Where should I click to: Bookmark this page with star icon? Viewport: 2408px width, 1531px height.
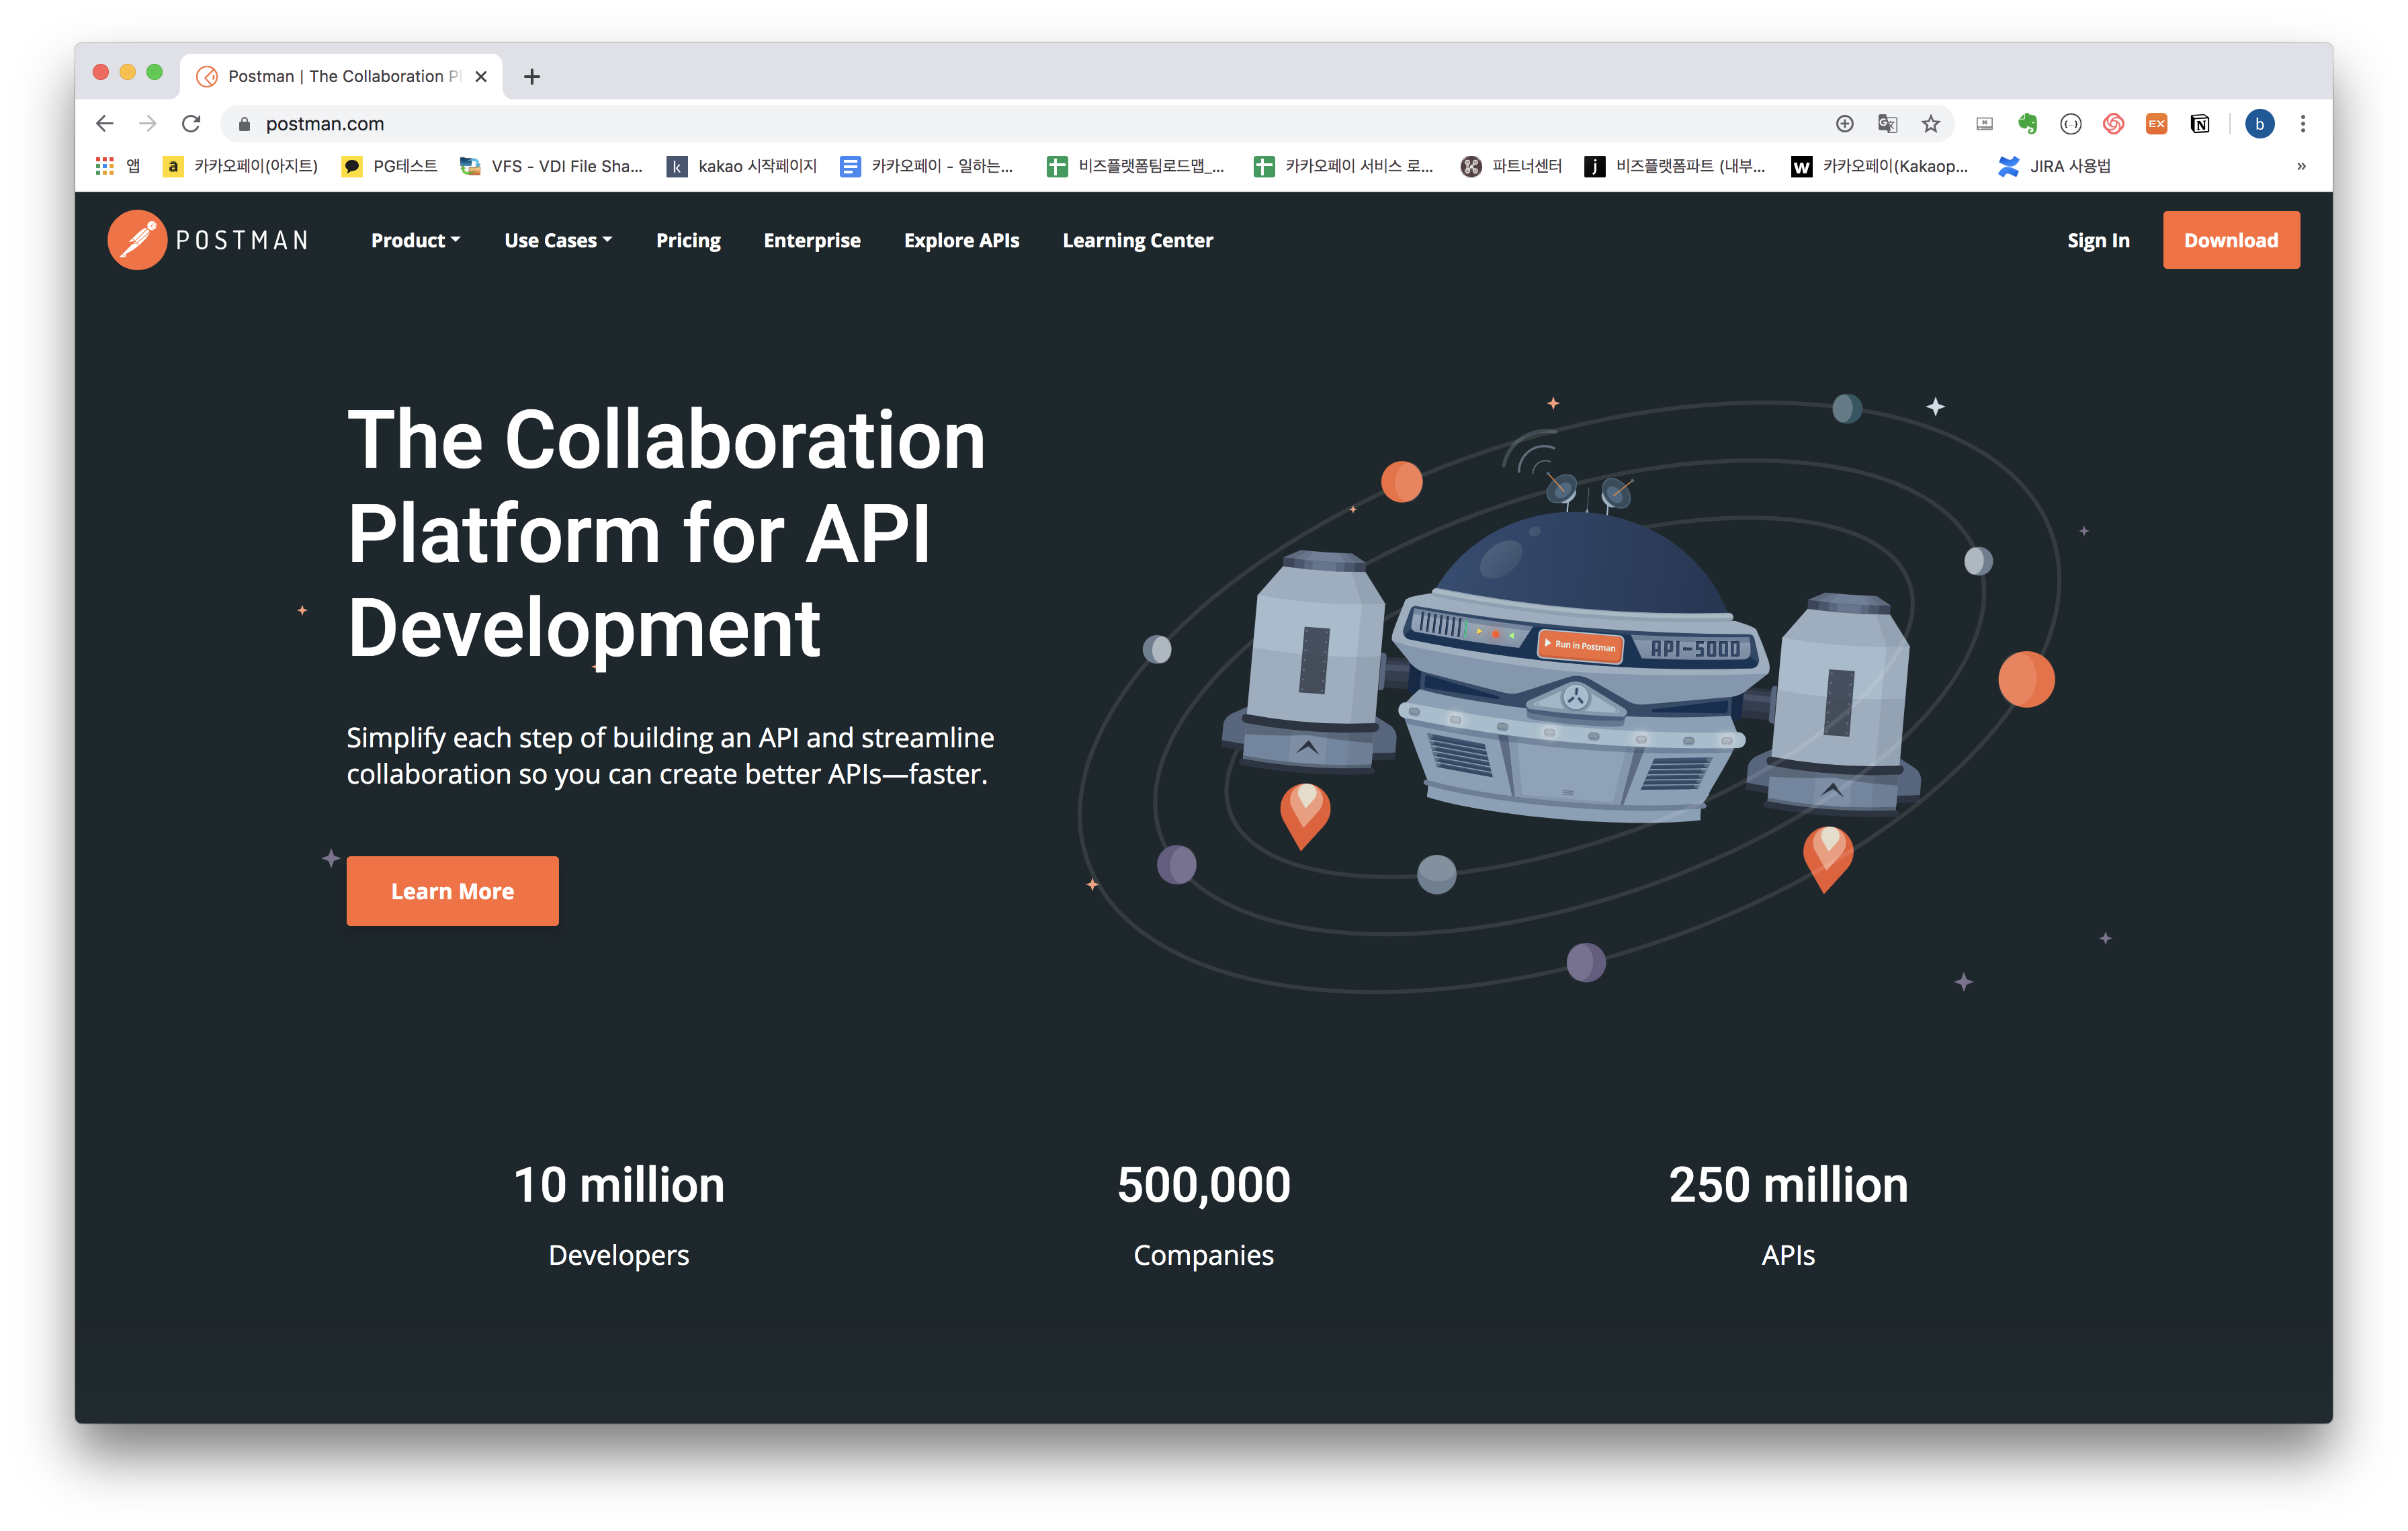(x=1930, y=124)
